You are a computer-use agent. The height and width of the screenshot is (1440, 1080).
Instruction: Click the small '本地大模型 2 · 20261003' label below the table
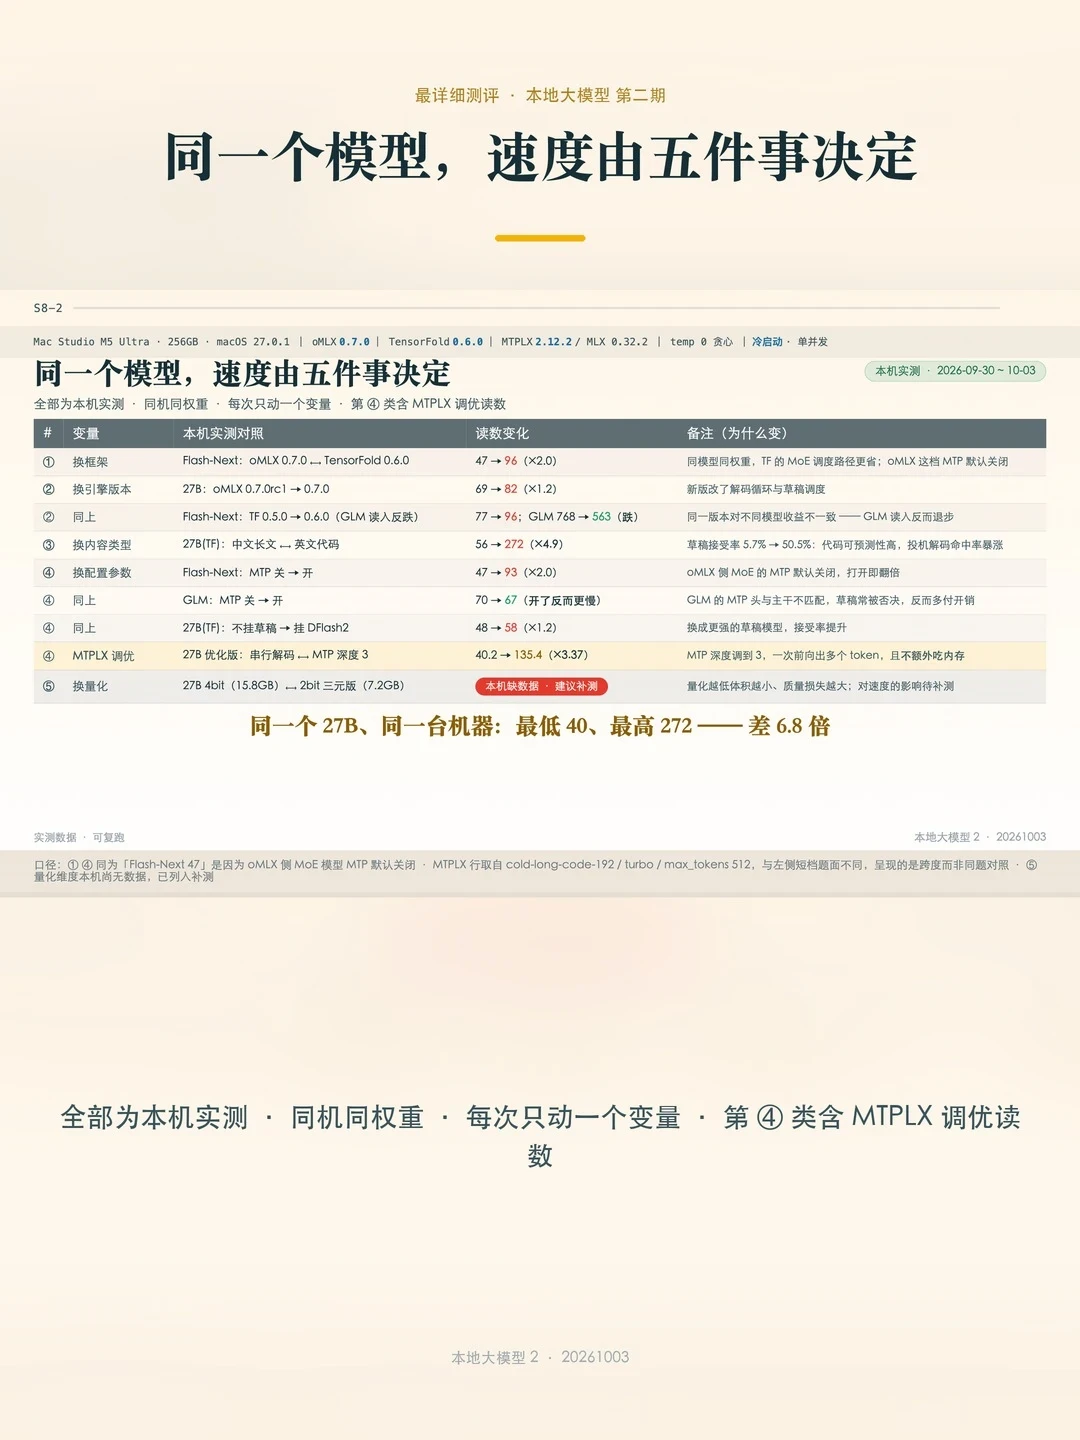click(980, 837)
